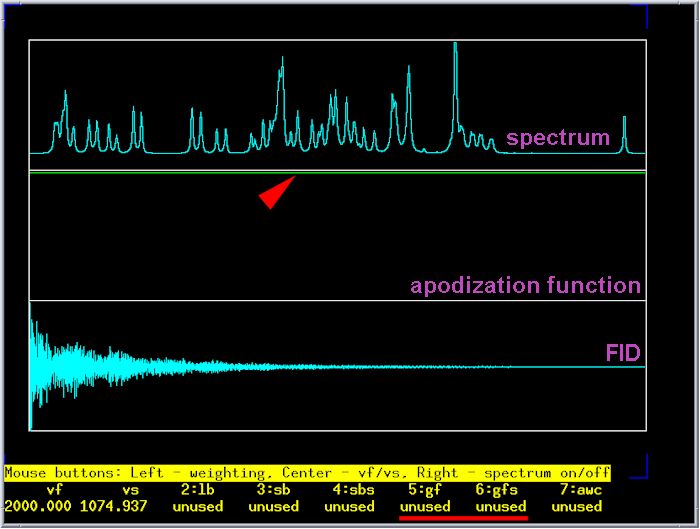Select the 5:gf gaussian parameter
Viewport: 700px width, 529px height.
pos(425,490)
